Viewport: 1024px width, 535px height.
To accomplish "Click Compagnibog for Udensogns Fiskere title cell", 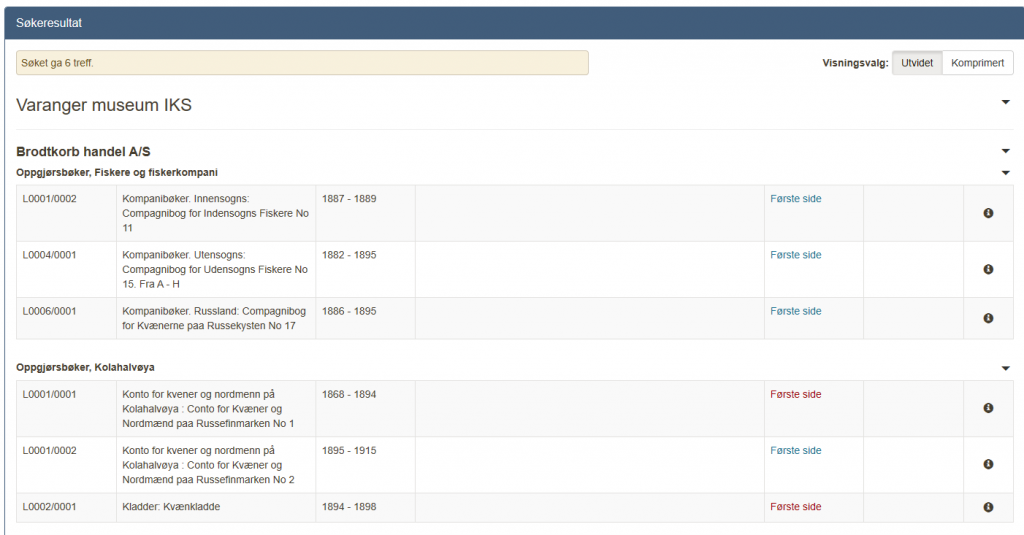I will click(216, 270).
